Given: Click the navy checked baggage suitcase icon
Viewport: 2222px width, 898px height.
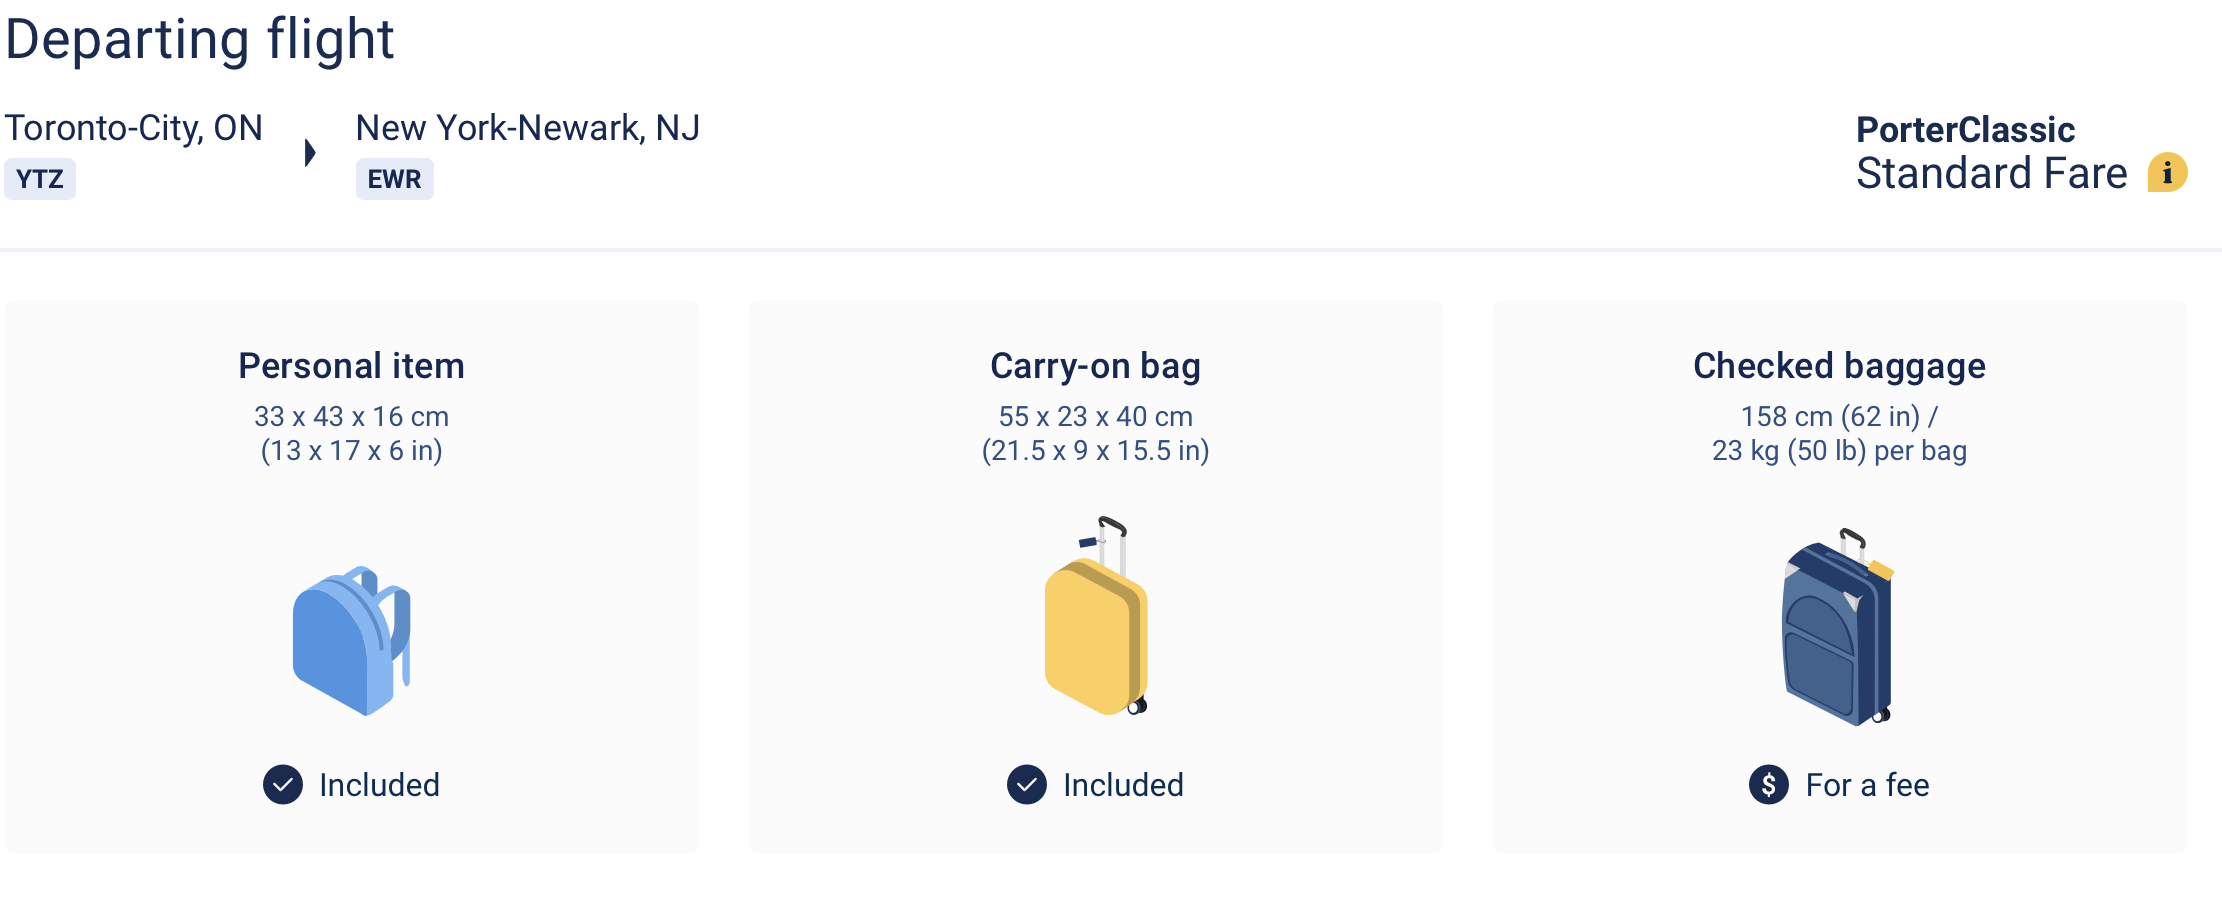Looking at the screenshot, I should 1838,628.
